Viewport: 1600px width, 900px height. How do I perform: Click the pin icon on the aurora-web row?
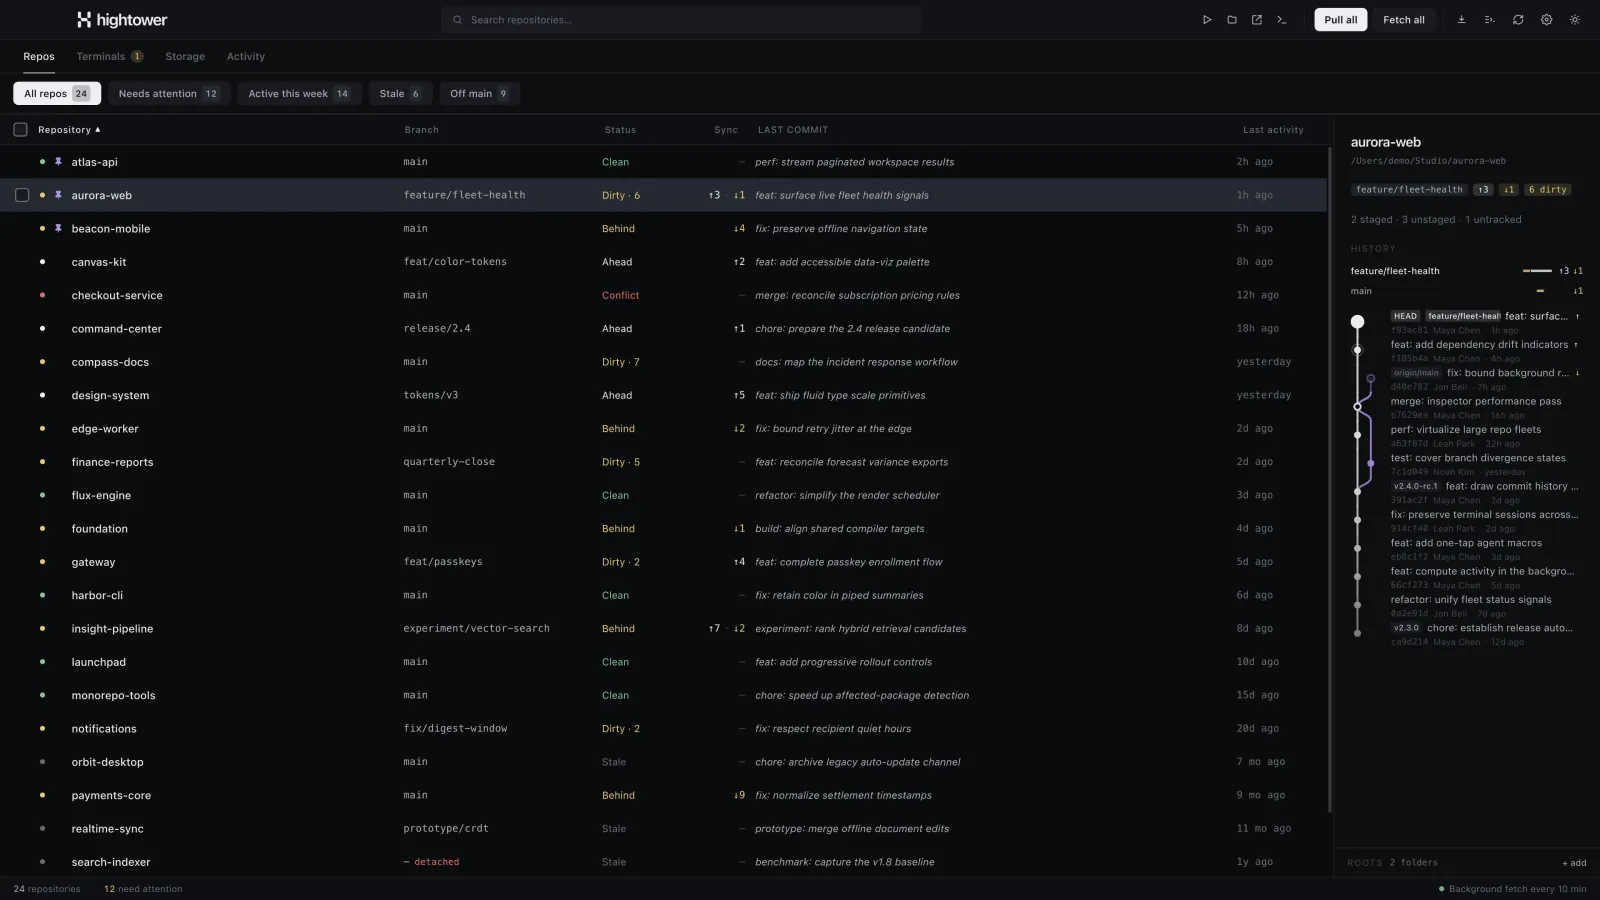pos(58,195)
